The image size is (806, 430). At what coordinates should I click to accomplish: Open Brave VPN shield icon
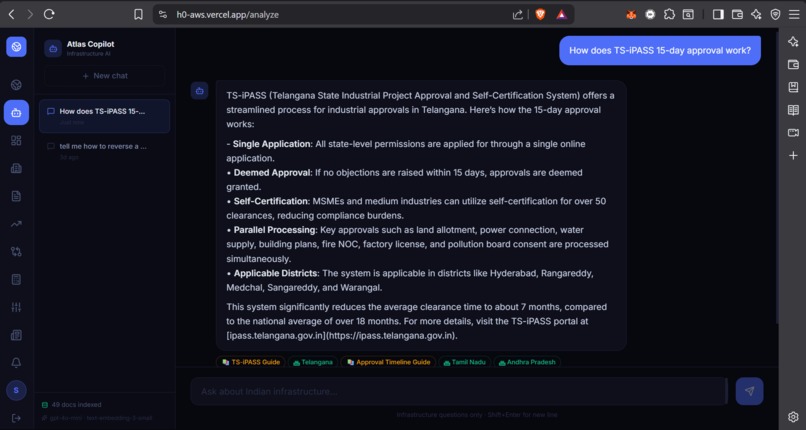click(x=775, y=14)
